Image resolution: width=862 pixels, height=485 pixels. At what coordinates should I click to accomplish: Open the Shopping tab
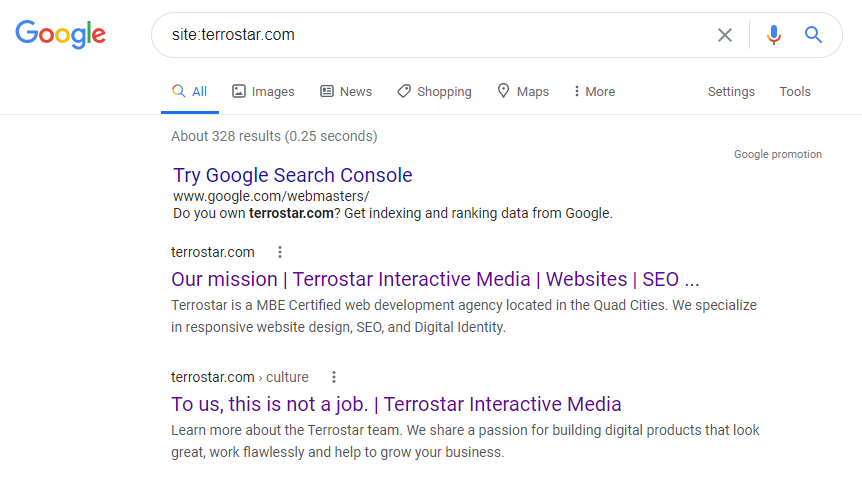[x=434, y=91]
